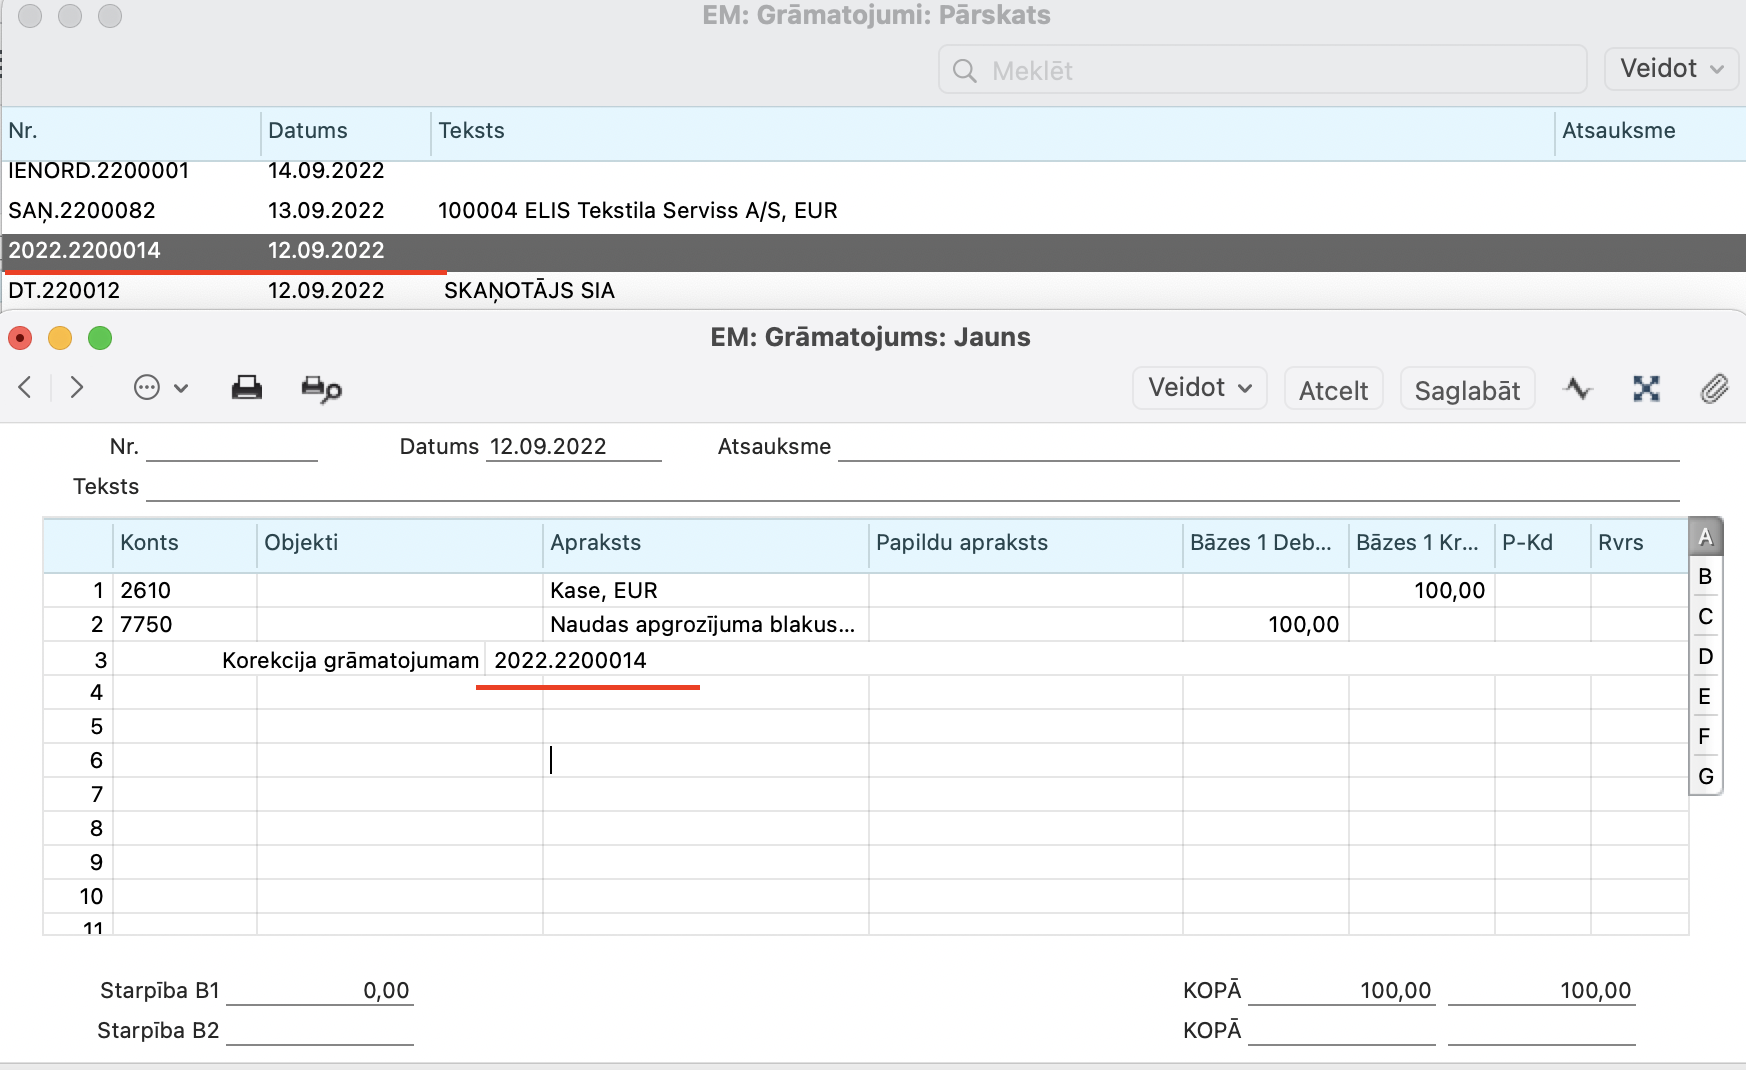1746x1070 pixels.
Task: Open the link manager icon
Action: coord(1646,389)
